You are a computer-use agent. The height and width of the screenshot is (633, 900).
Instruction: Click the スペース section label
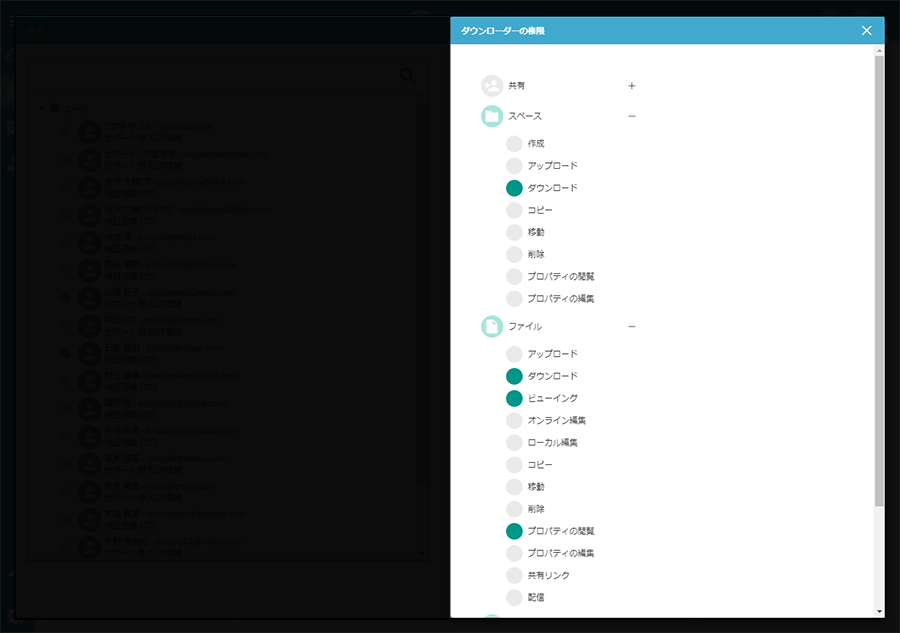coord(525,116)
